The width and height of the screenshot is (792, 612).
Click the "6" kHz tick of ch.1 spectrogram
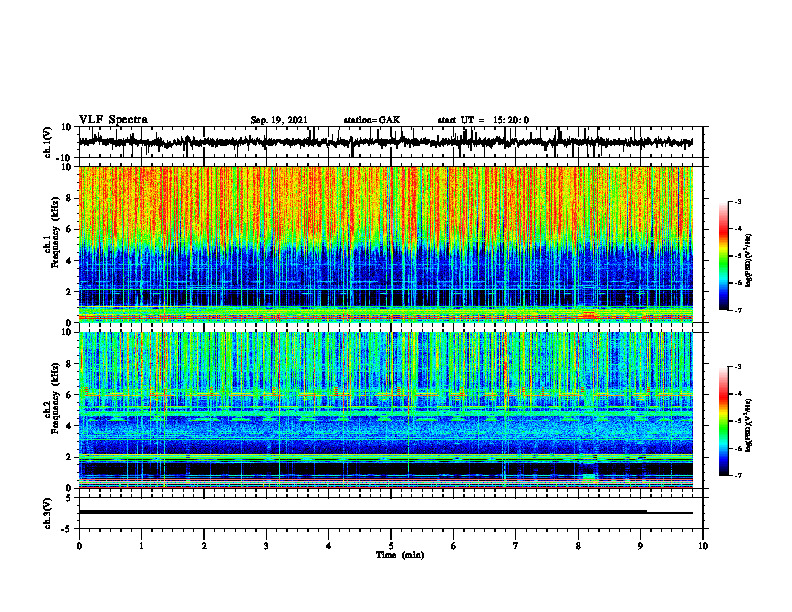[x=69, y=229]
